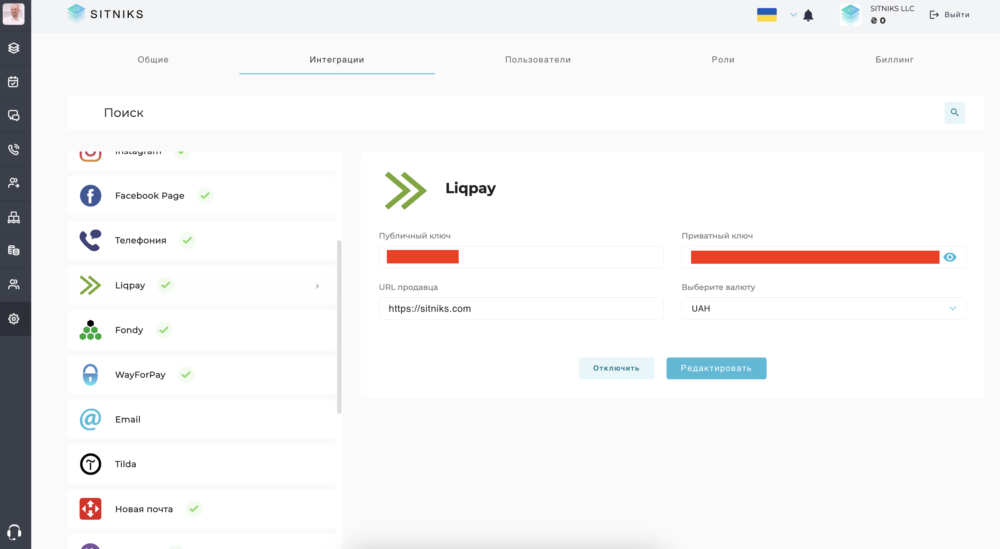Screen dimensions: 1000x549
Task: Switch to the Пользователи tab
Action: [538, 59]
